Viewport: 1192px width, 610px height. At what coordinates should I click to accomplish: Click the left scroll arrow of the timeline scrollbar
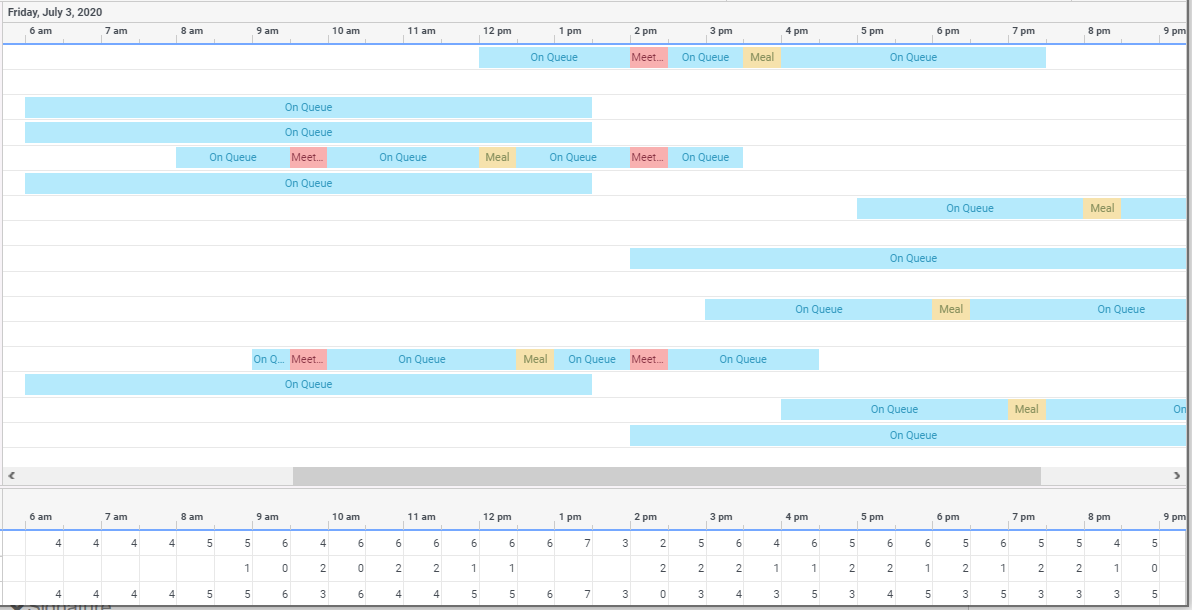(11, 474)
